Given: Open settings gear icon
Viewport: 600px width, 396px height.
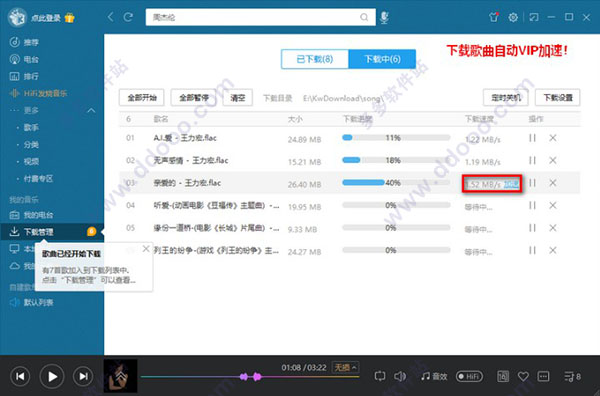Looking at the screenshot, I should pyautogui.click(x=513, y=17).
